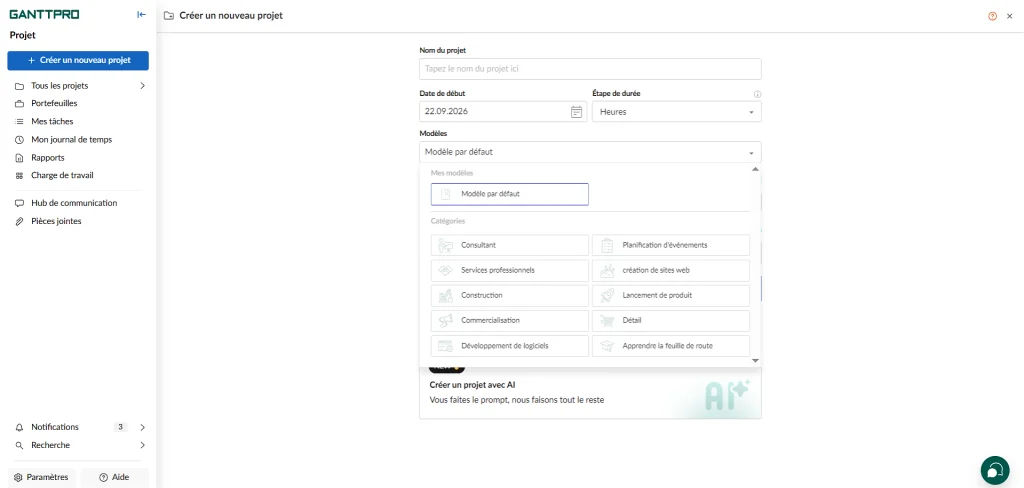Click the Consultant template icon

click(x=446, y=246)
